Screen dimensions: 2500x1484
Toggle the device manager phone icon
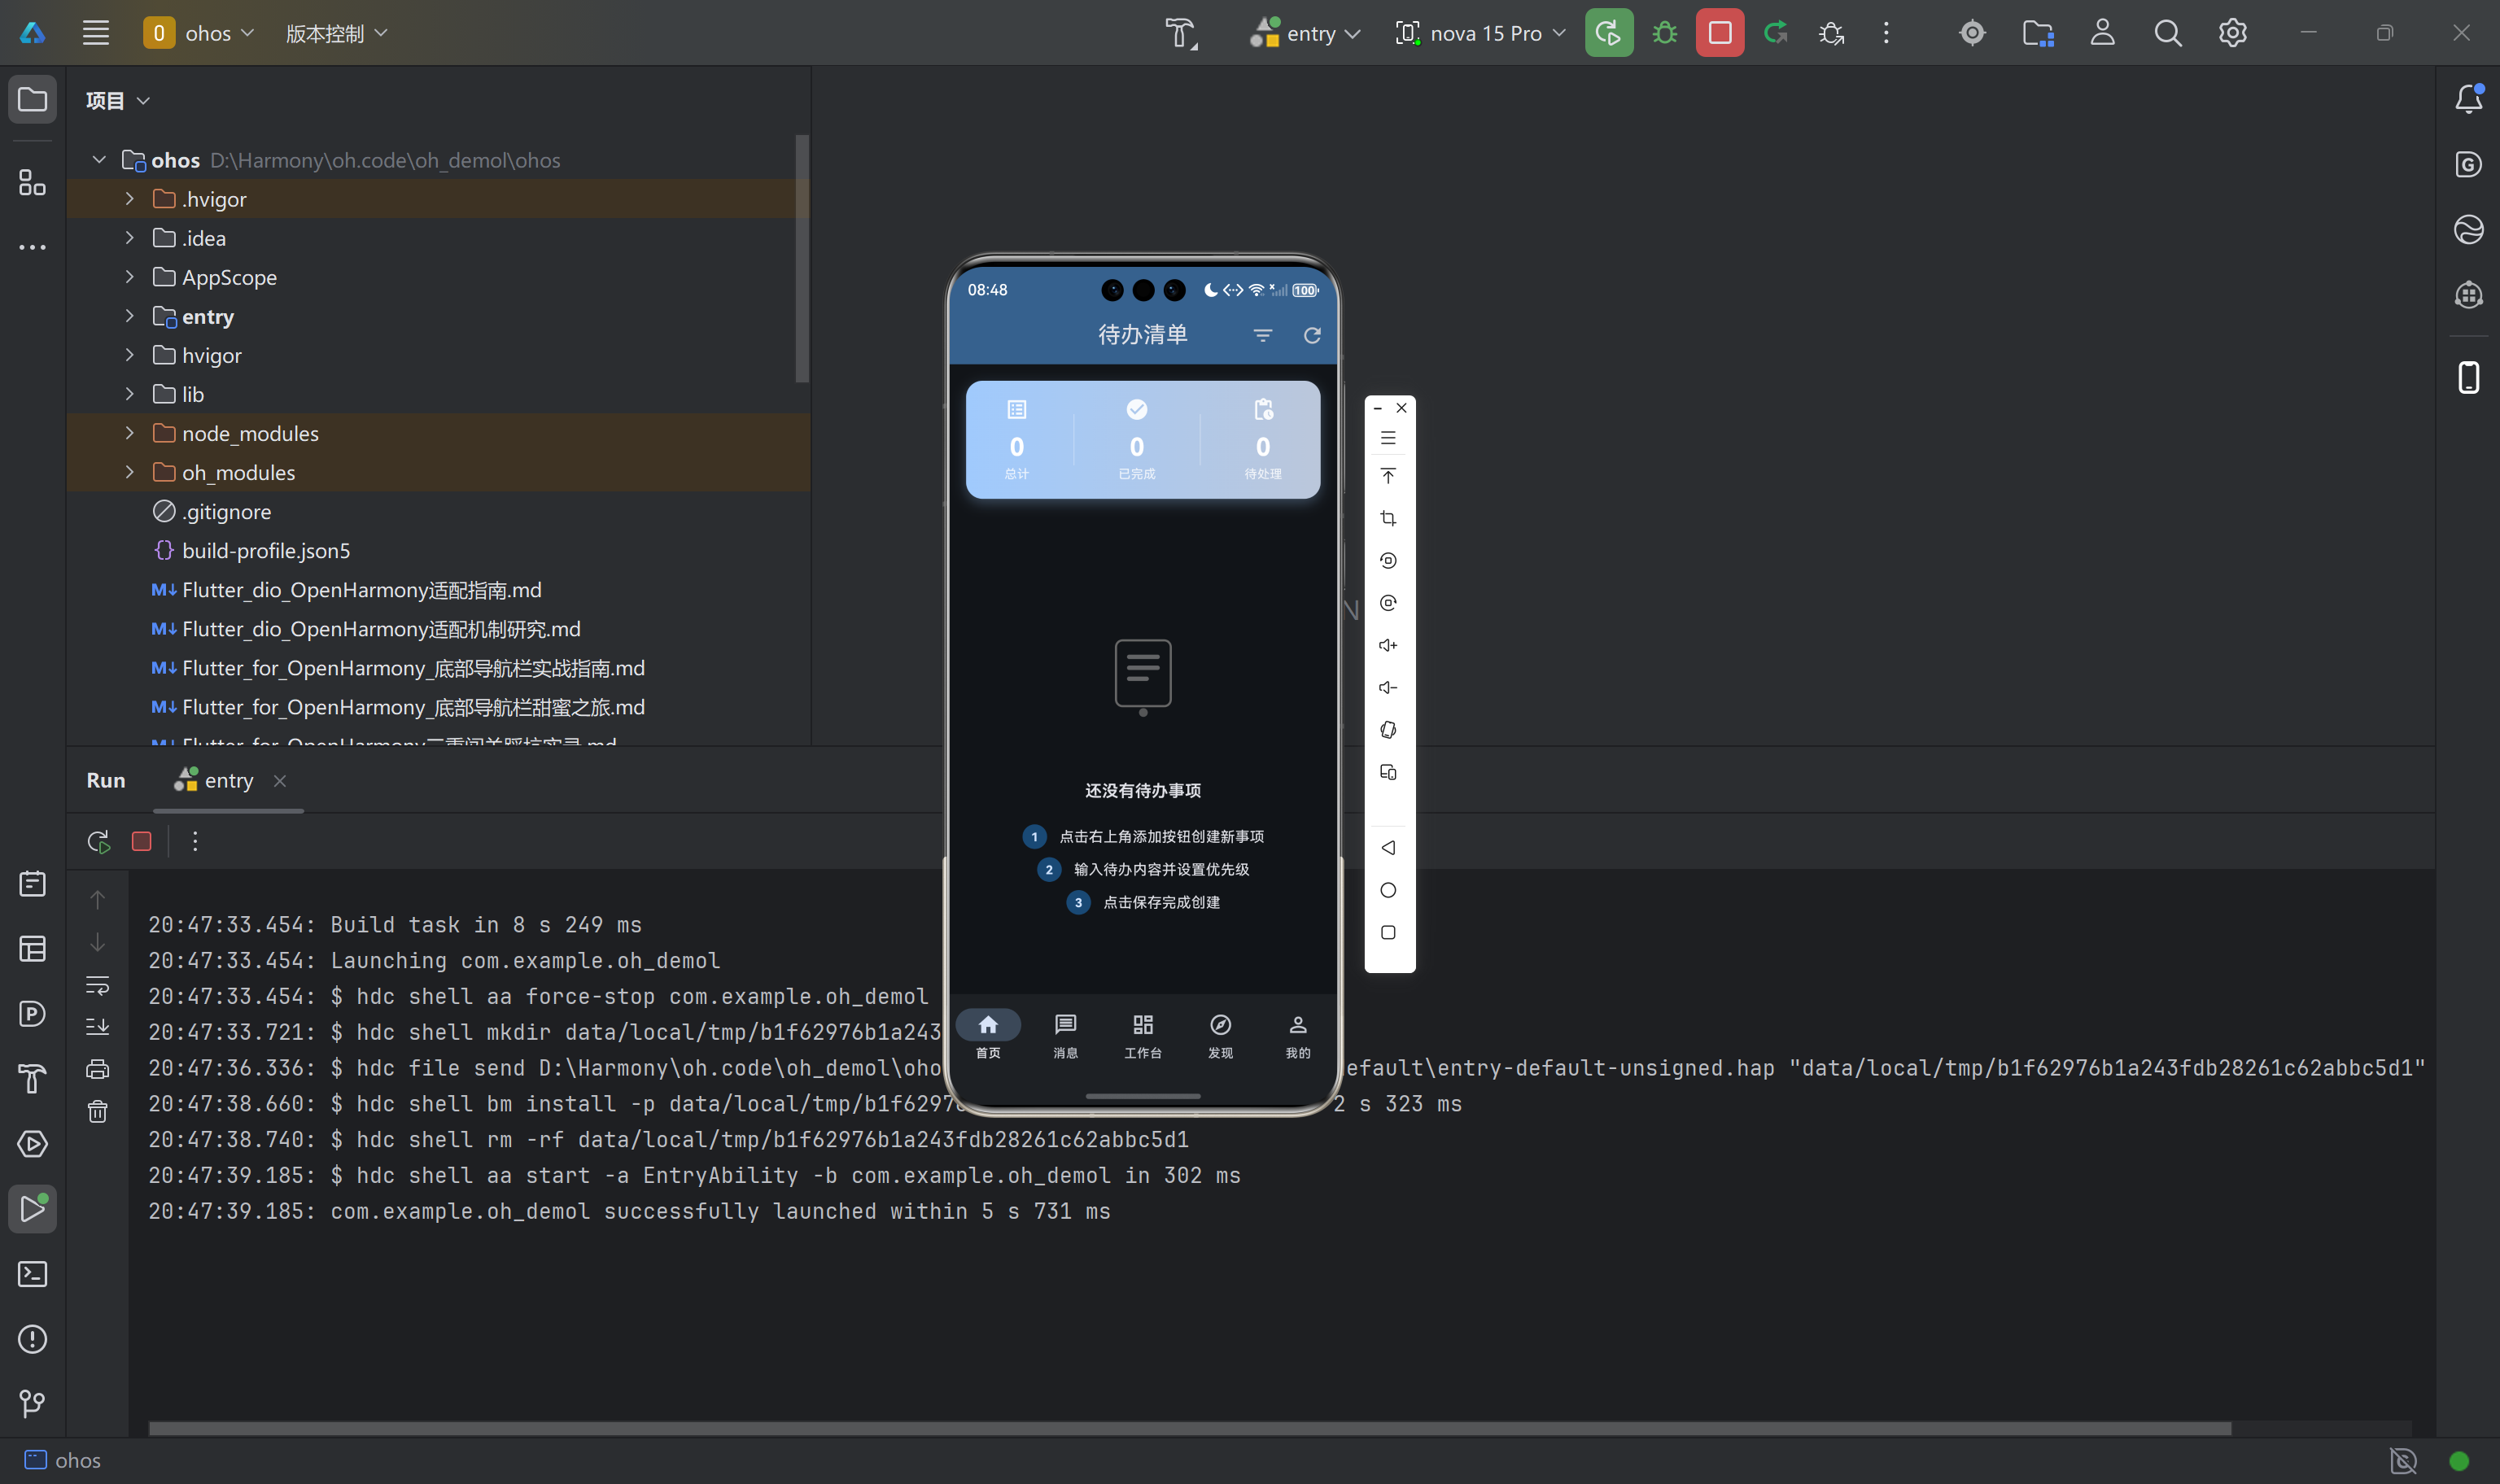click(x=2468, y=377)
